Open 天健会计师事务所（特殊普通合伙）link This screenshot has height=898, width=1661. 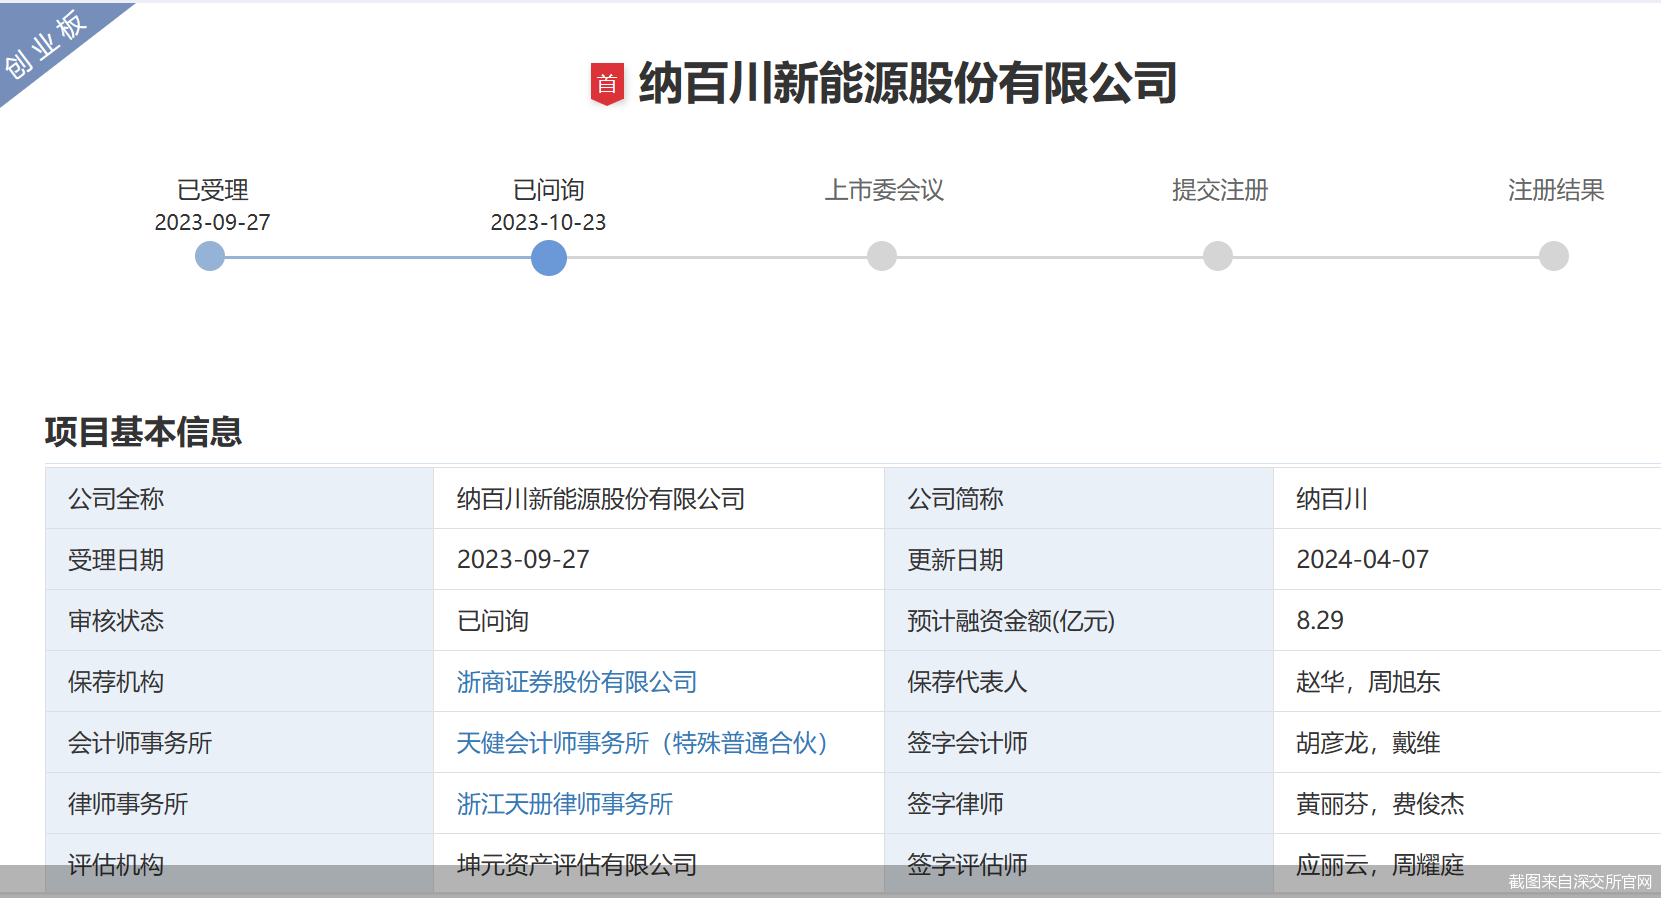pos(642,743)
